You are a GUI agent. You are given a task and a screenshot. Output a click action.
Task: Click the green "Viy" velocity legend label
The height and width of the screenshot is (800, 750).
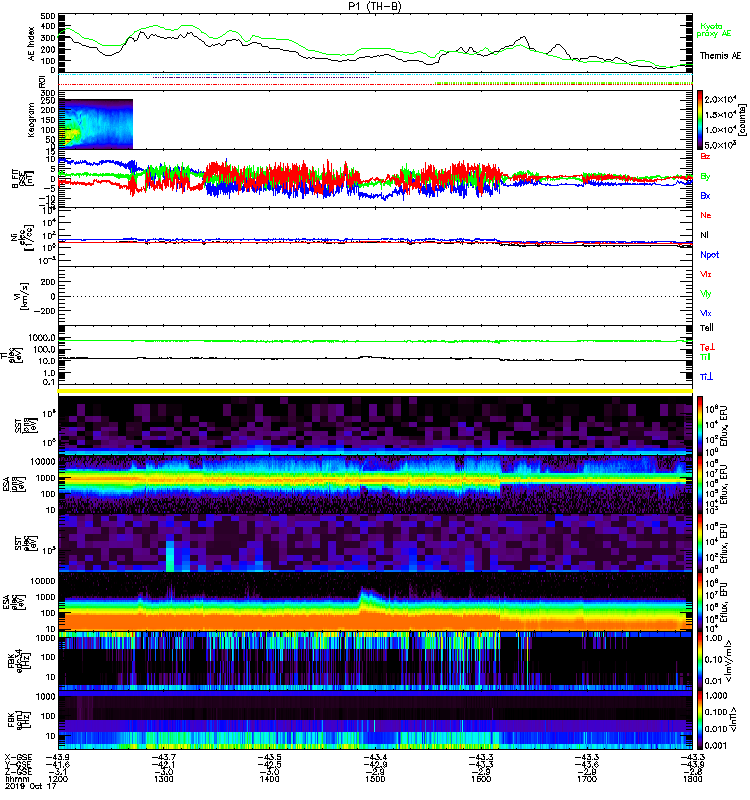click(706, 294)
